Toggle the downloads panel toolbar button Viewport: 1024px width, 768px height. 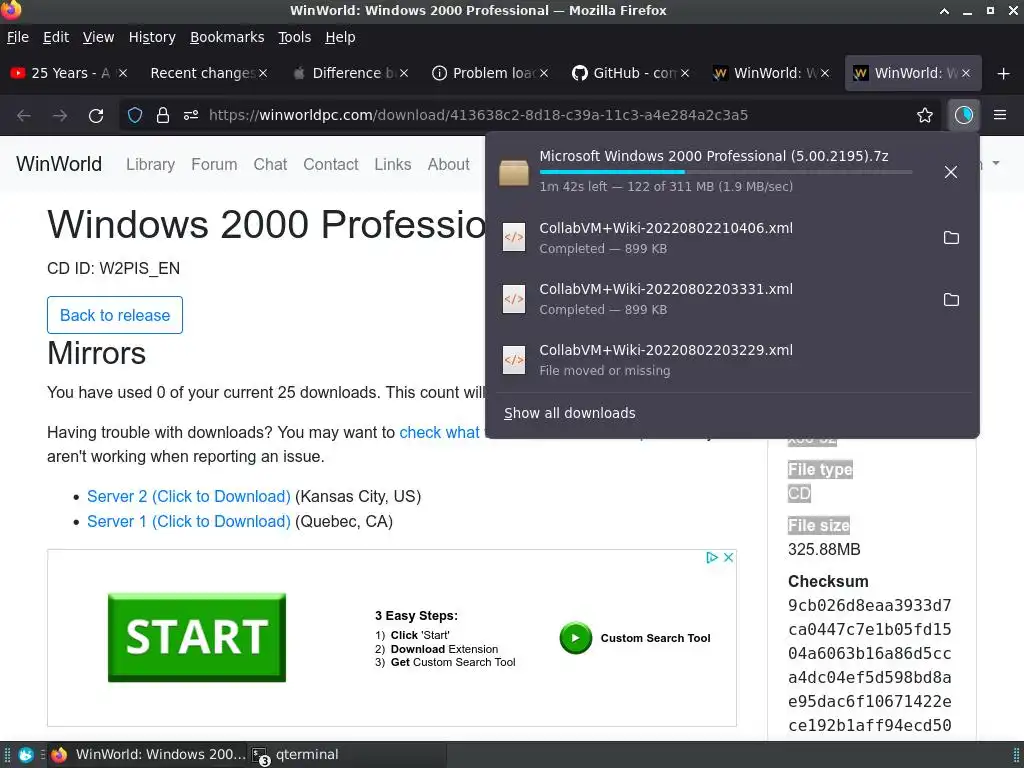coord(964,116)
